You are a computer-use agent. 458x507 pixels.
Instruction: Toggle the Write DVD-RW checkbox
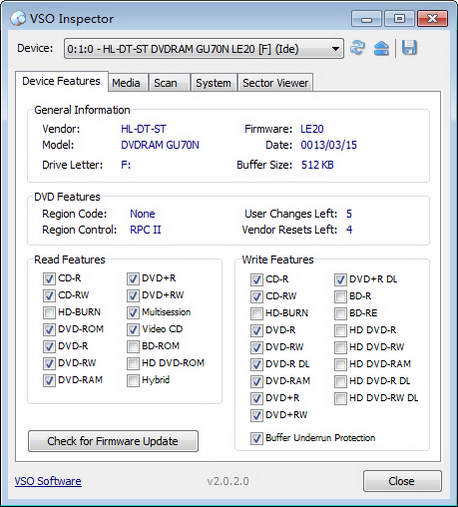tap(256, 347)
